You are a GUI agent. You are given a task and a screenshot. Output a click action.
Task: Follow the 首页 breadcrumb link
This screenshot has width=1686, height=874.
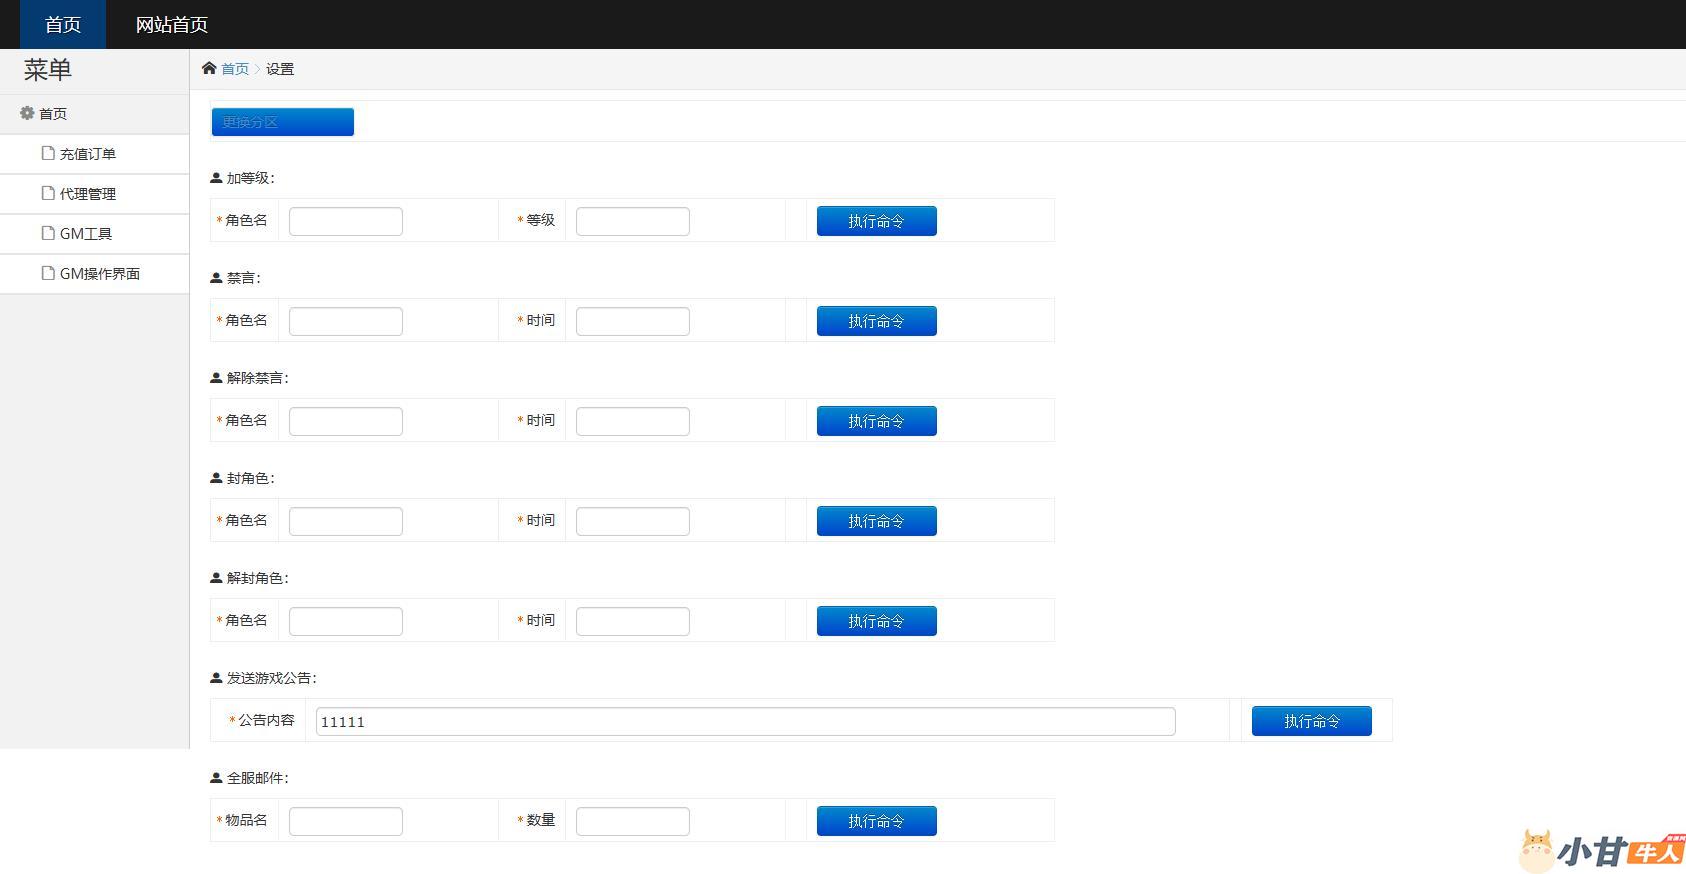(x=235, y=69)
